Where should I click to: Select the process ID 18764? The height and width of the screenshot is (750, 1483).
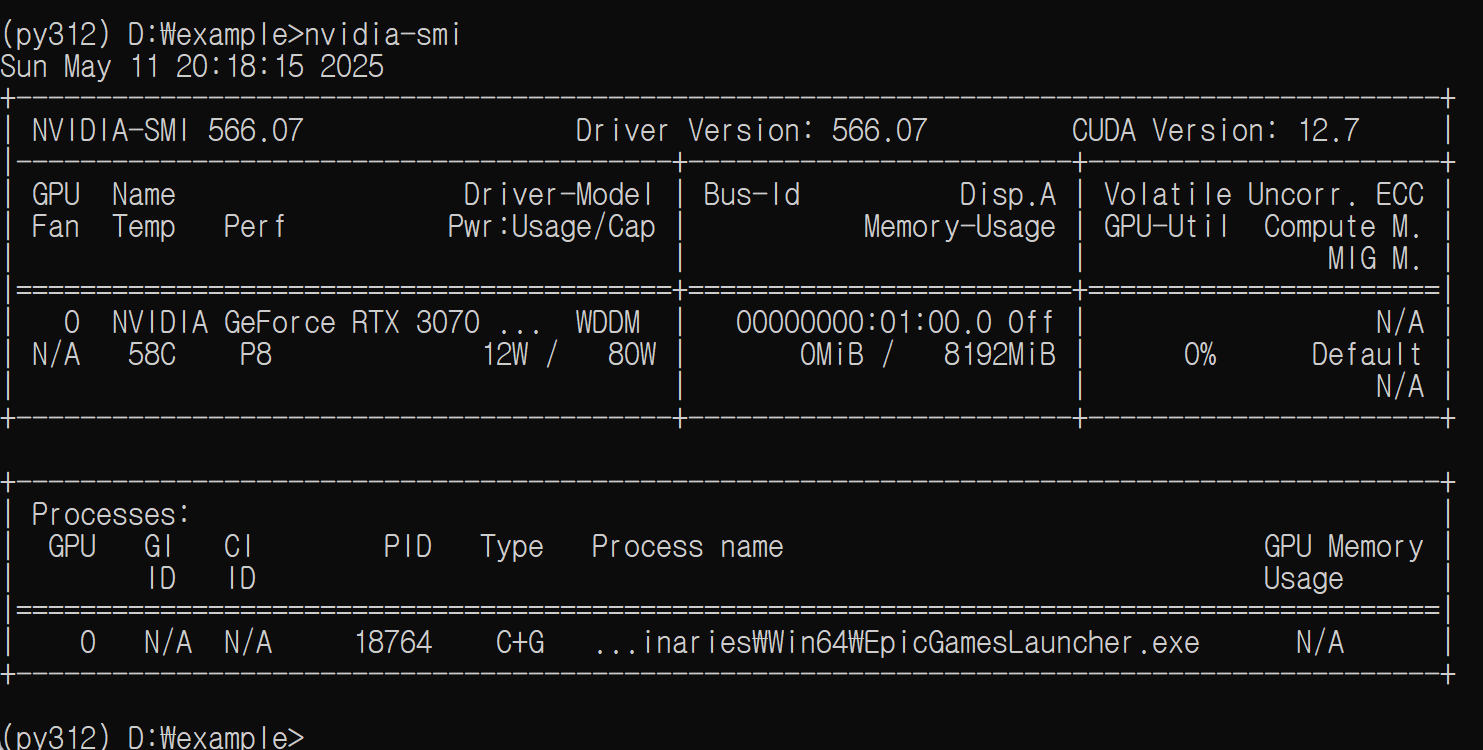click(x=393, y=643)
